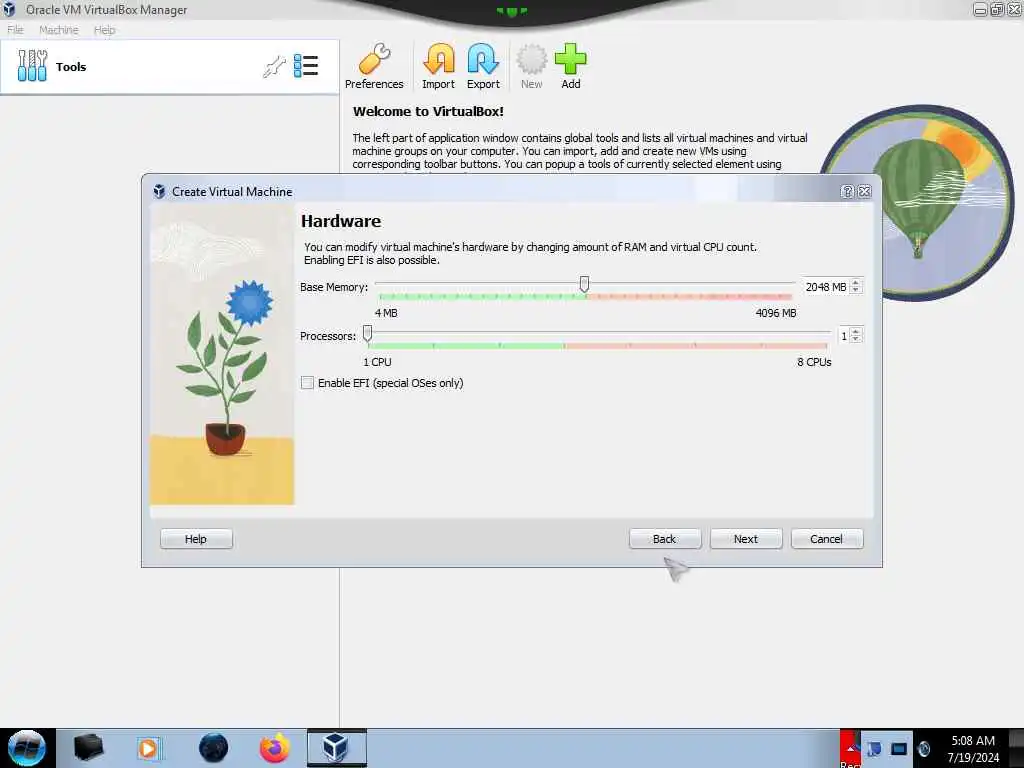The height and width of the screenshot is (768, 1024).
Task: Open the Windows Start button
Action: (x=27, y=748)
